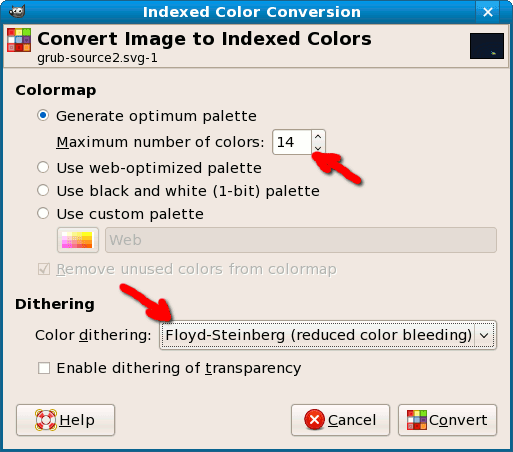Click the lifebuoy icon on Help button
This screenshot has width=513, height=452.
(46, 420)
